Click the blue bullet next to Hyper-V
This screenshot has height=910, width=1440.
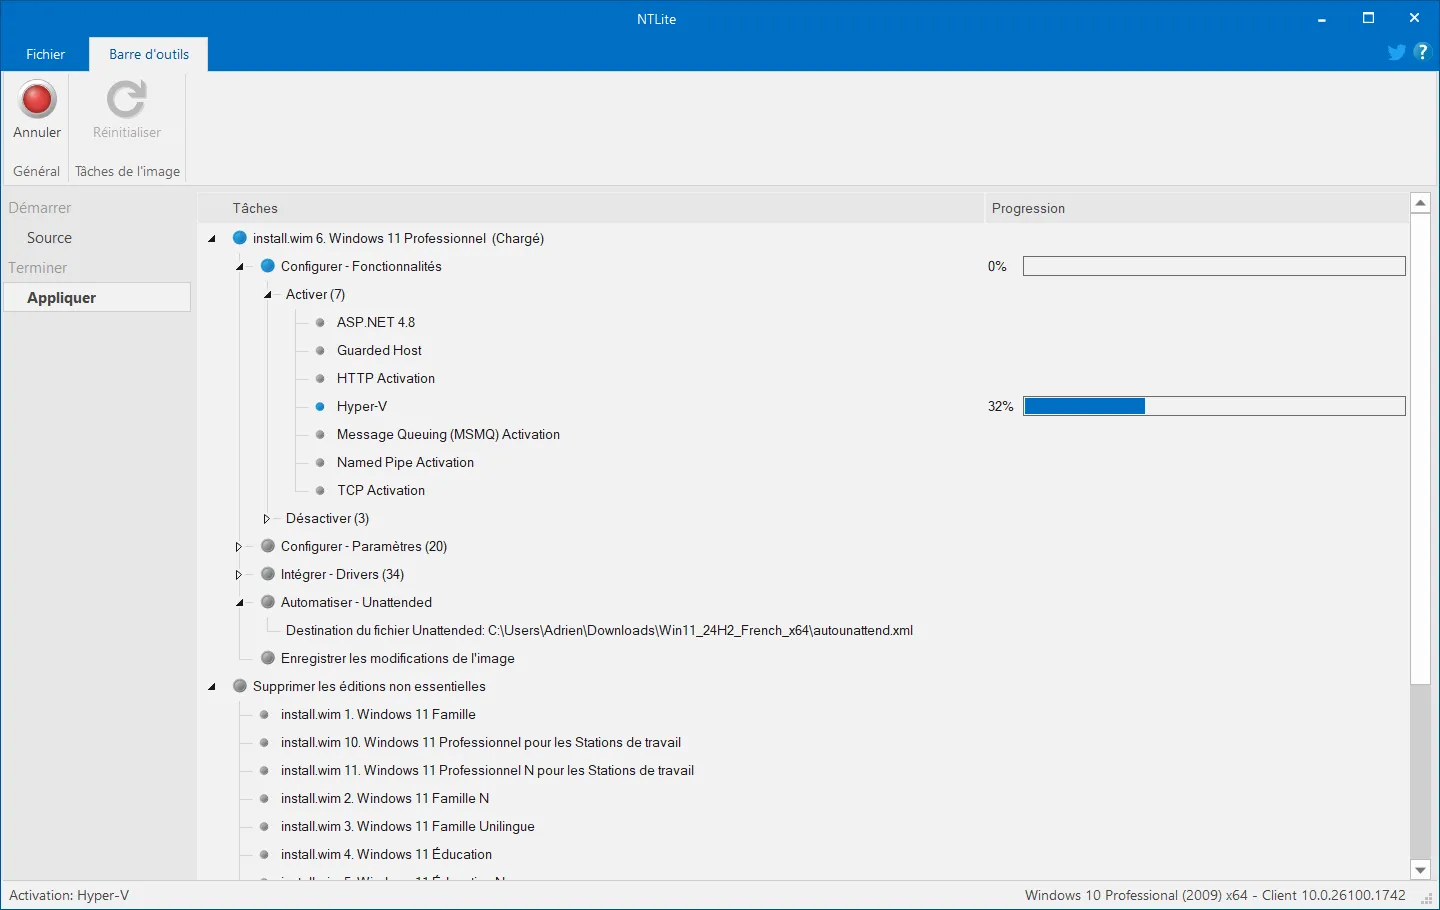coord(320,406)
